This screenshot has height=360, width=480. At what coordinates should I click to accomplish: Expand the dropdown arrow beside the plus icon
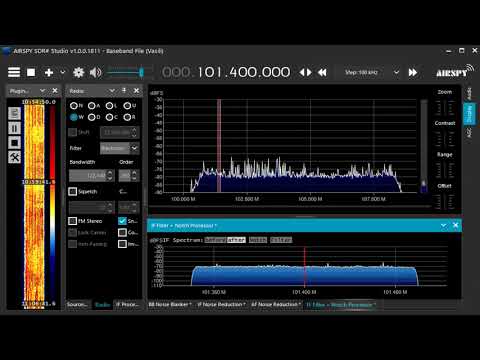click(x=62, y=72)
